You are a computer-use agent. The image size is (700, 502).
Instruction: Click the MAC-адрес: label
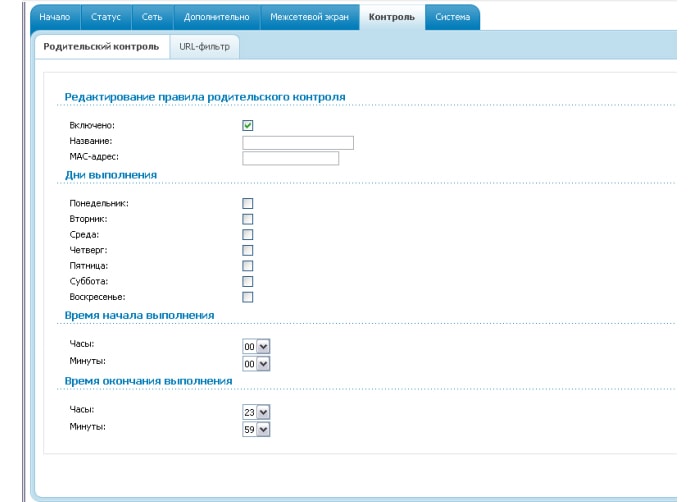coord(94,157)
